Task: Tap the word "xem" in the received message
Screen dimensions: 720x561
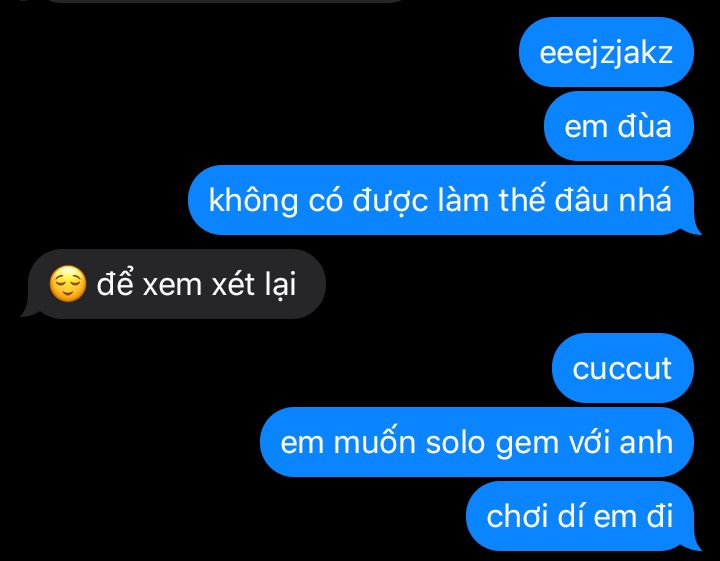Action: [172, 286]
